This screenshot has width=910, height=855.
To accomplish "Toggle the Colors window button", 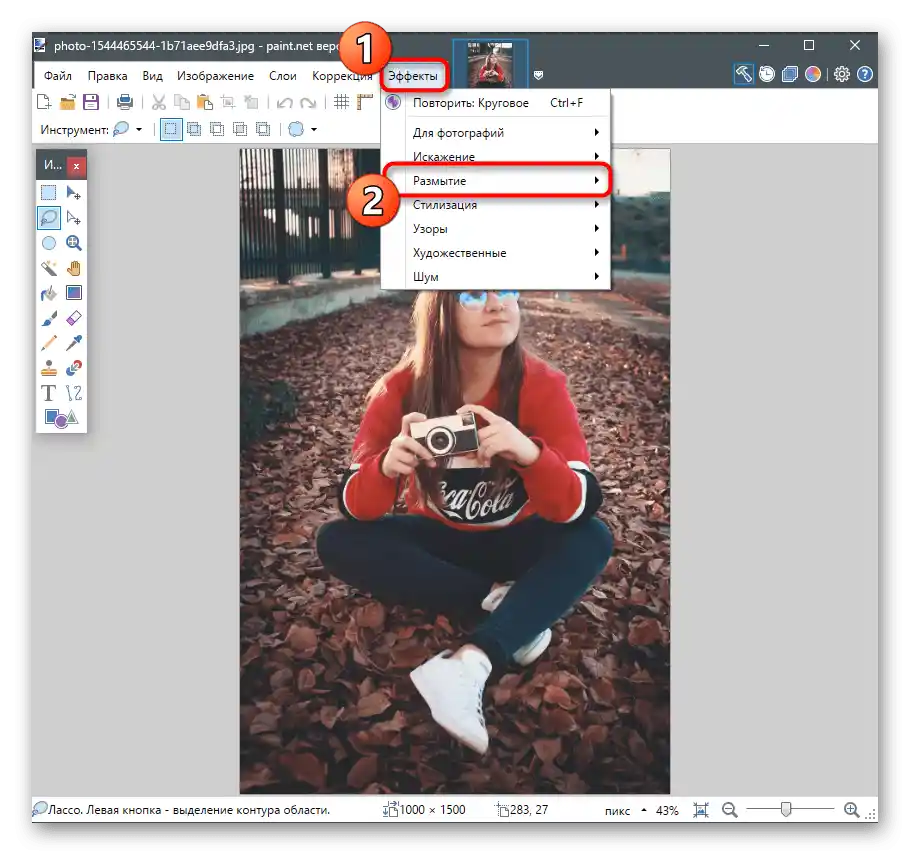I will pos(813,74).
